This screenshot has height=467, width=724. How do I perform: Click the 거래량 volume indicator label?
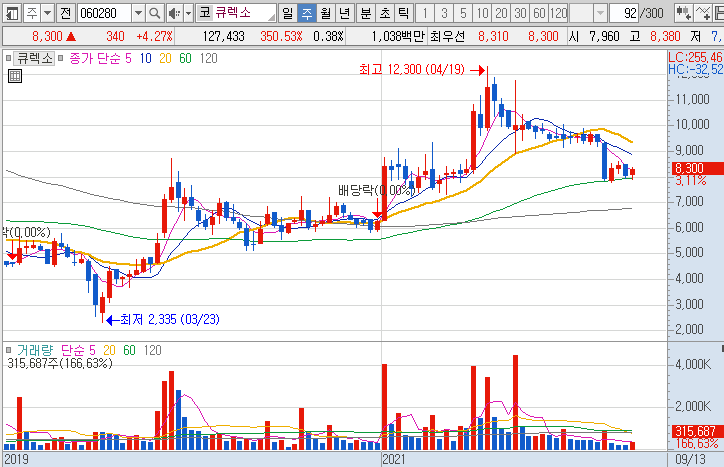pyautogui.click(x=35, y=350)
